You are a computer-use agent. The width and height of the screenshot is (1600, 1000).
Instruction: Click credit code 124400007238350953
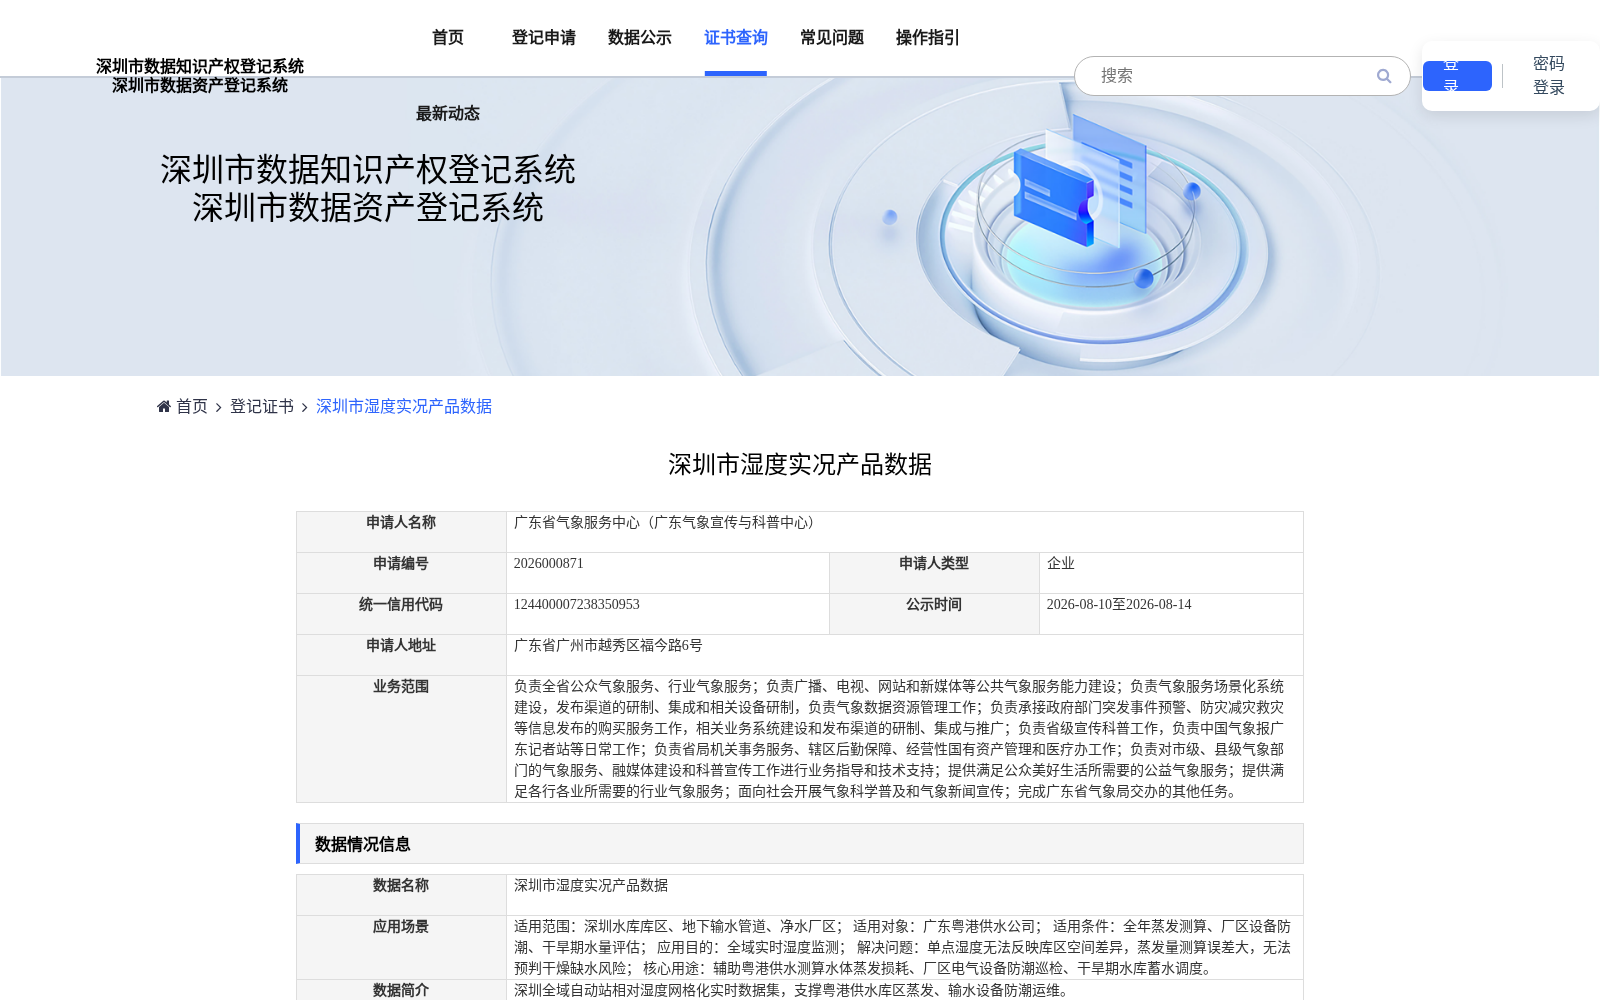pos(576,605)
